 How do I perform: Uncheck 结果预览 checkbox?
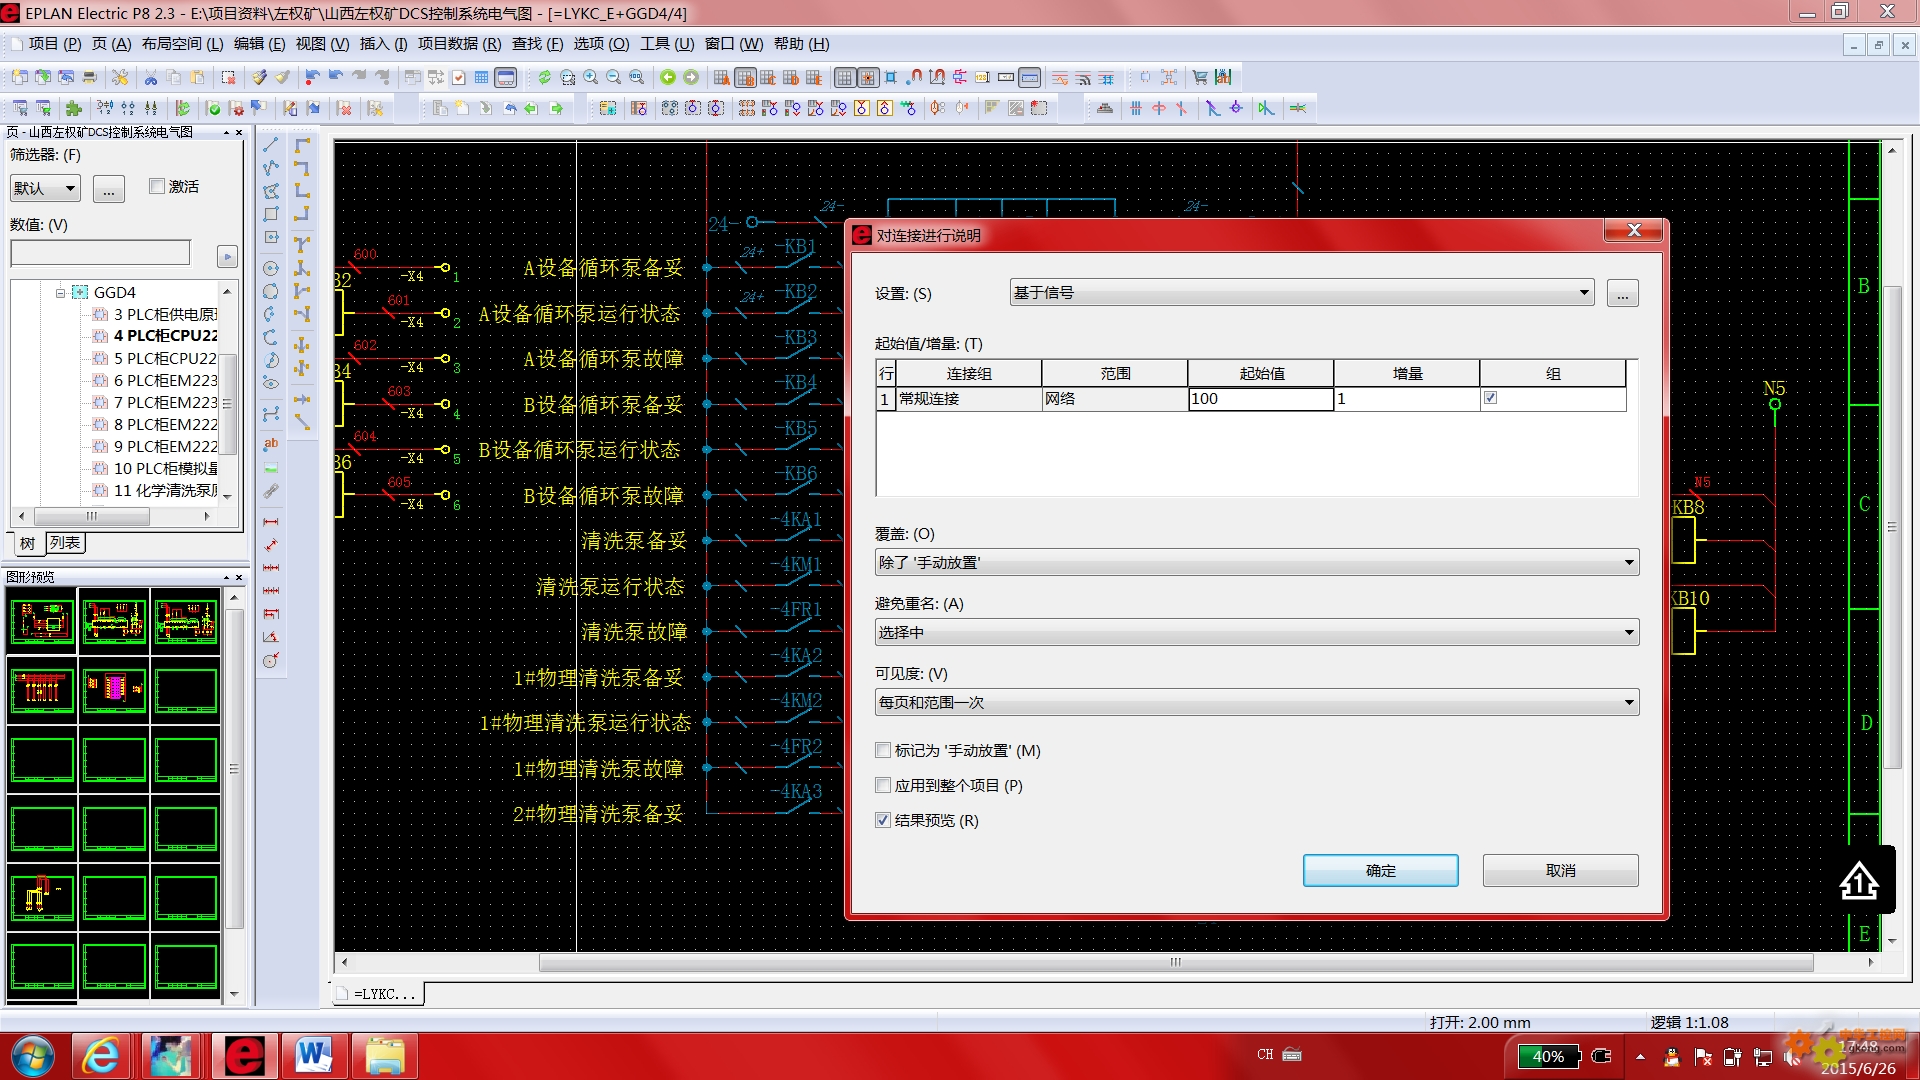tap(883, 820)
